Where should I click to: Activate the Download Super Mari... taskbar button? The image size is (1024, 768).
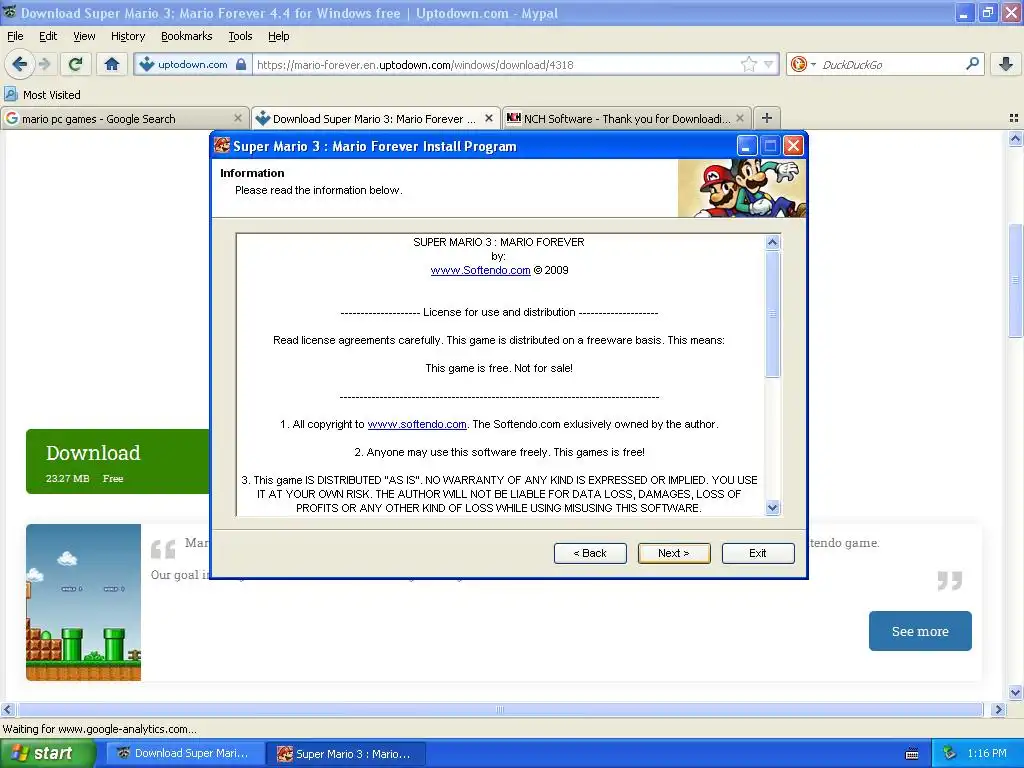[x=185, y=753]
